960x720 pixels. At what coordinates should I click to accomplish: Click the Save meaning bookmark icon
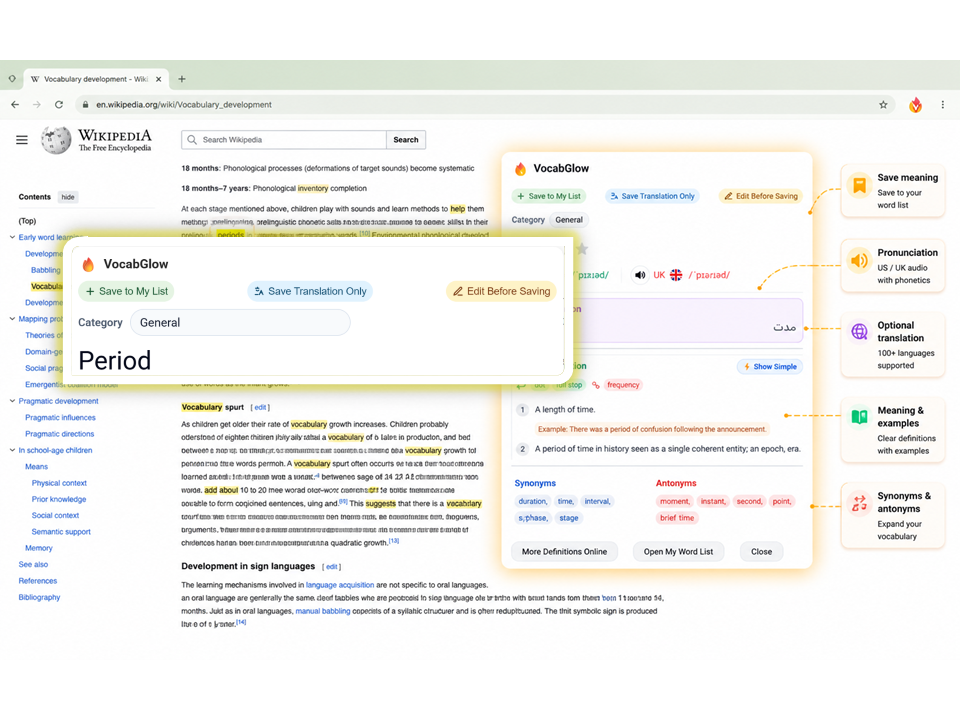tap(860, 186)
